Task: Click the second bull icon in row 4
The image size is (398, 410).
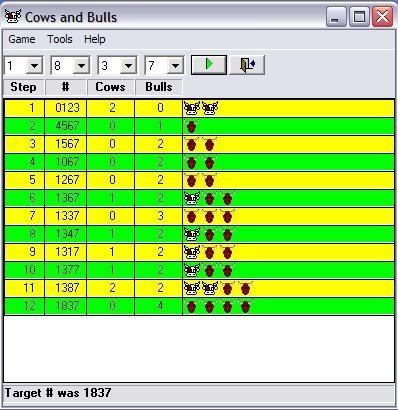Action: click(209, 163)
